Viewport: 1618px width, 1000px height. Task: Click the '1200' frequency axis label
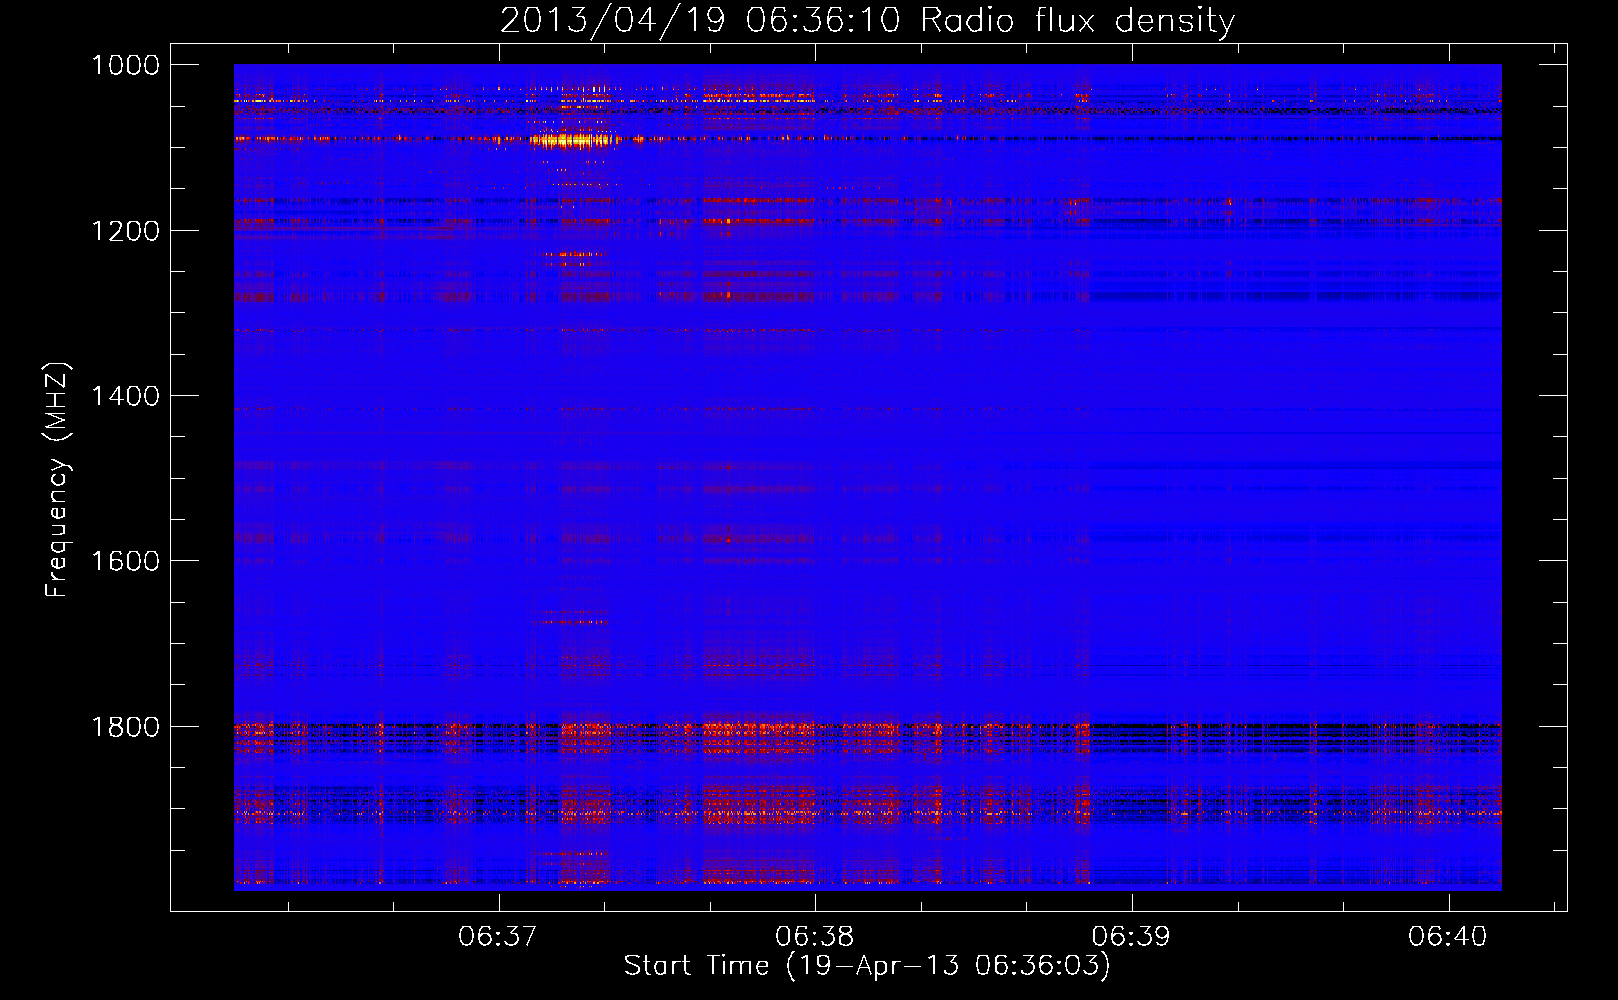pyautogui.click(x=125, y=231)
